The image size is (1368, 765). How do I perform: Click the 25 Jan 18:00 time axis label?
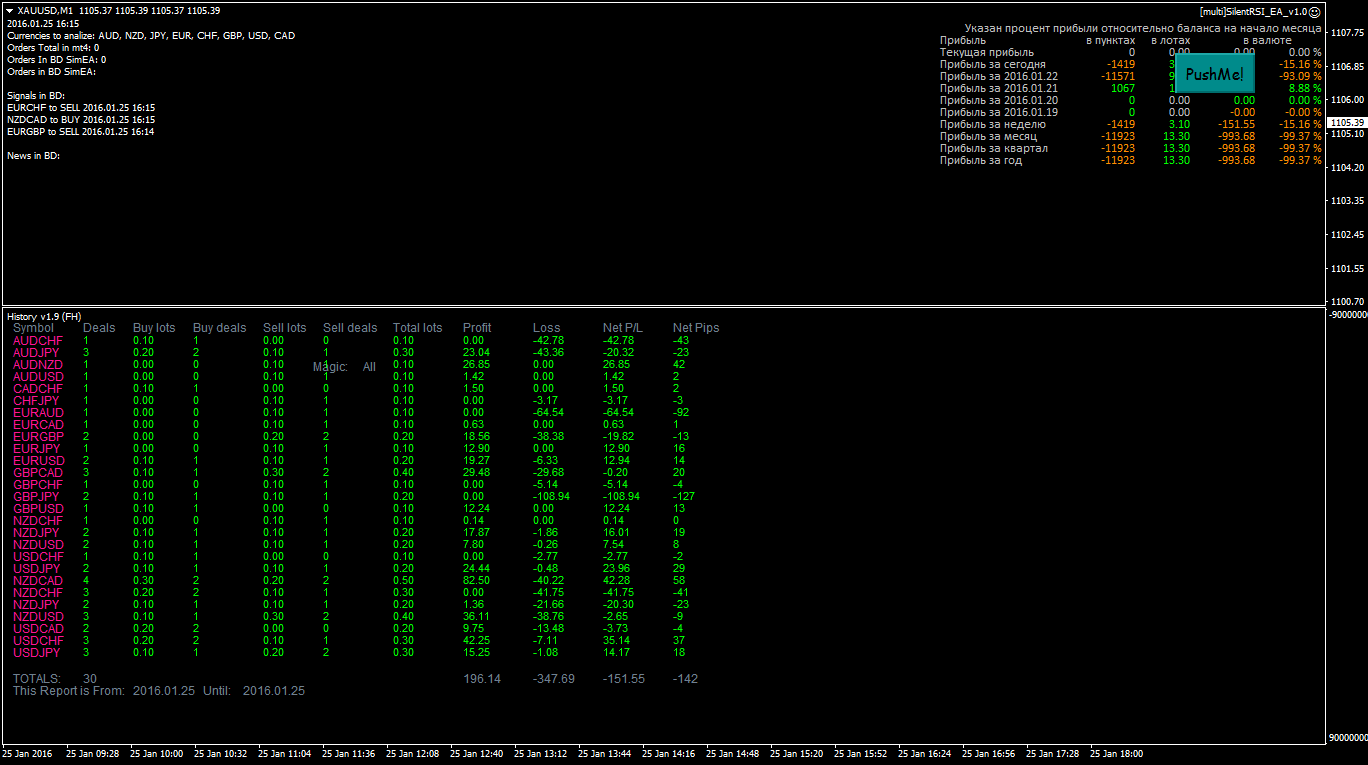coord(1117,754)
